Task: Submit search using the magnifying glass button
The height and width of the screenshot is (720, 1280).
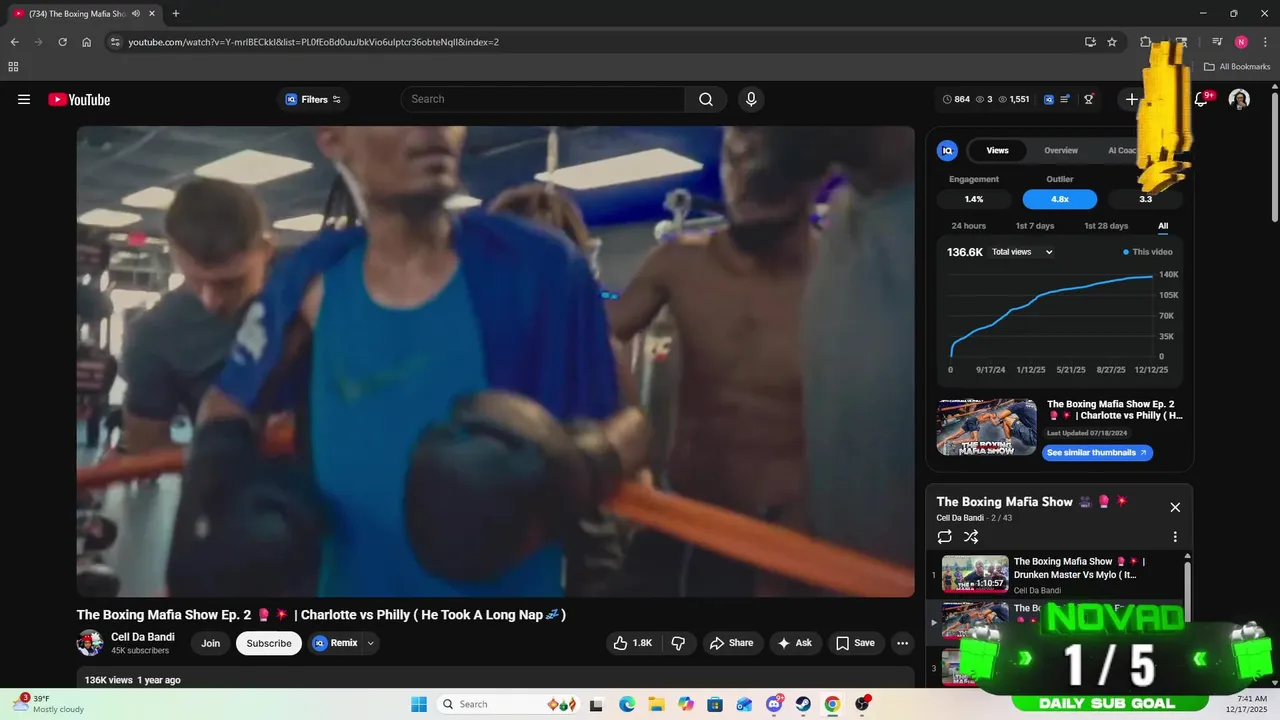Action: coord(706,99)
